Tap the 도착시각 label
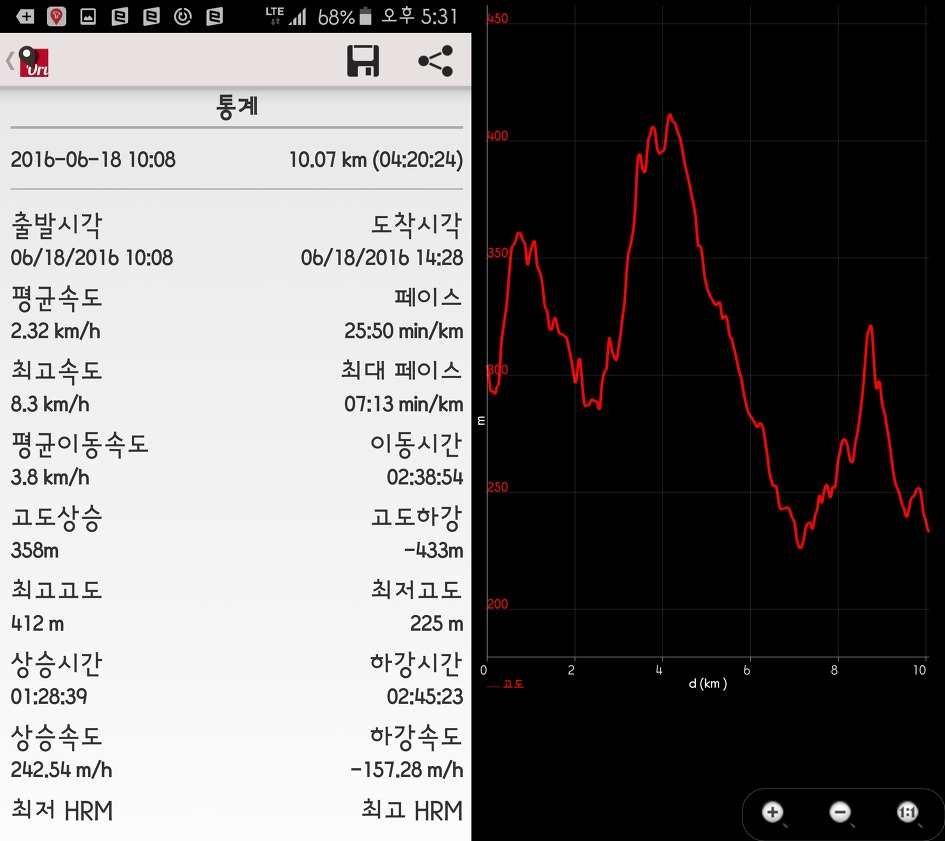Viewport: 945px width, 841px height. 416,225
